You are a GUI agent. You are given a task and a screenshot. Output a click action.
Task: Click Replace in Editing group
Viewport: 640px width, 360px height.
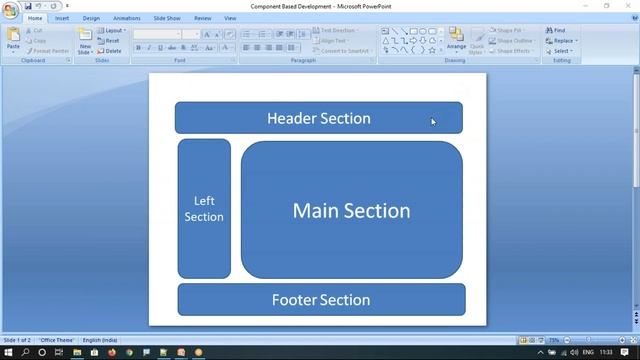pyautogui.click(x=562, y=41)
